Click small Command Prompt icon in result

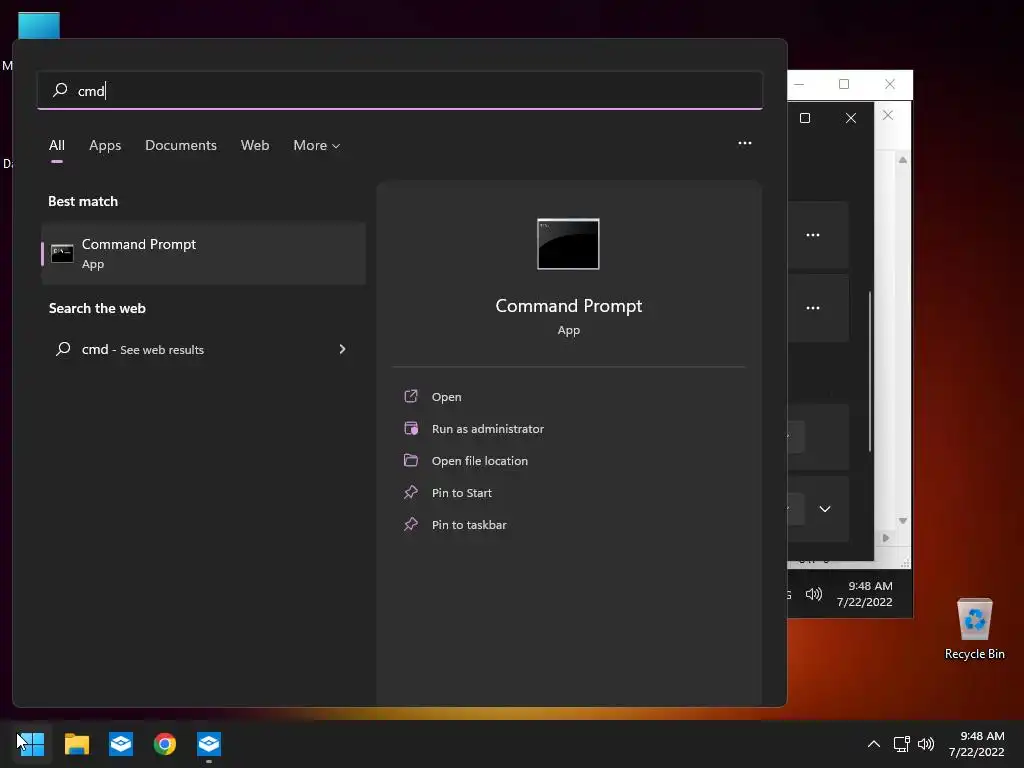[62, 253]
